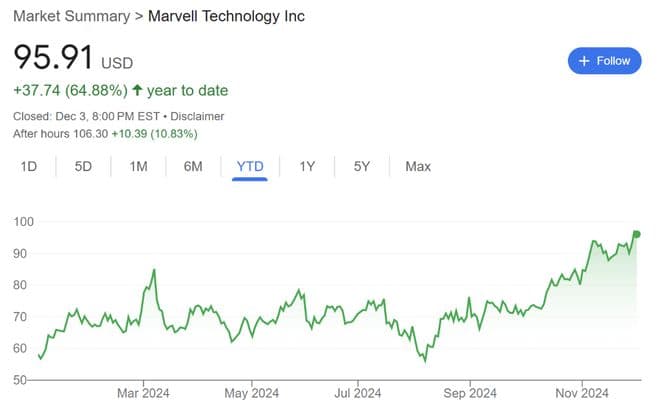Select the 5D time range tab
The width and height of the screenshot is (660, 412).
tap(84, 166)
